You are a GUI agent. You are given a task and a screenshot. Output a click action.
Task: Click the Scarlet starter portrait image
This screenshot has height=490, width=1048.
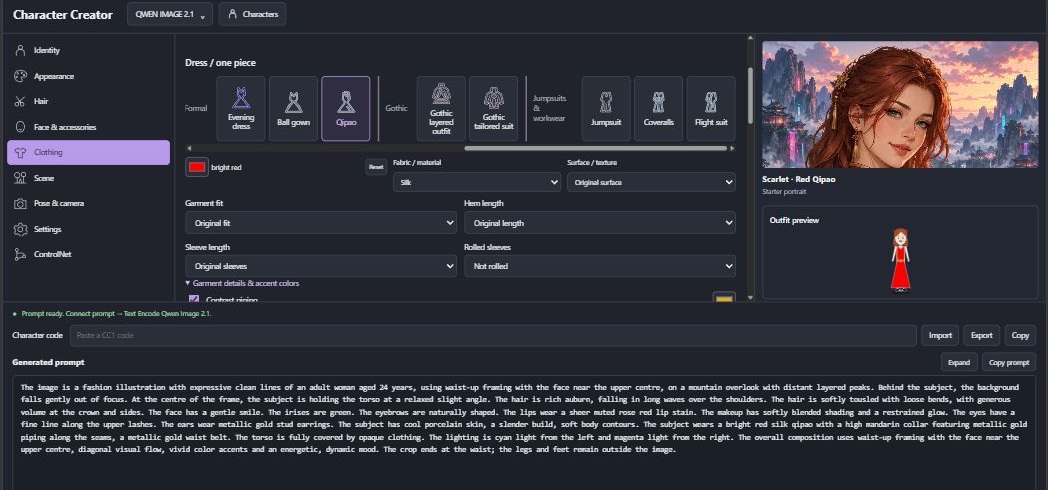pos(900,104)
